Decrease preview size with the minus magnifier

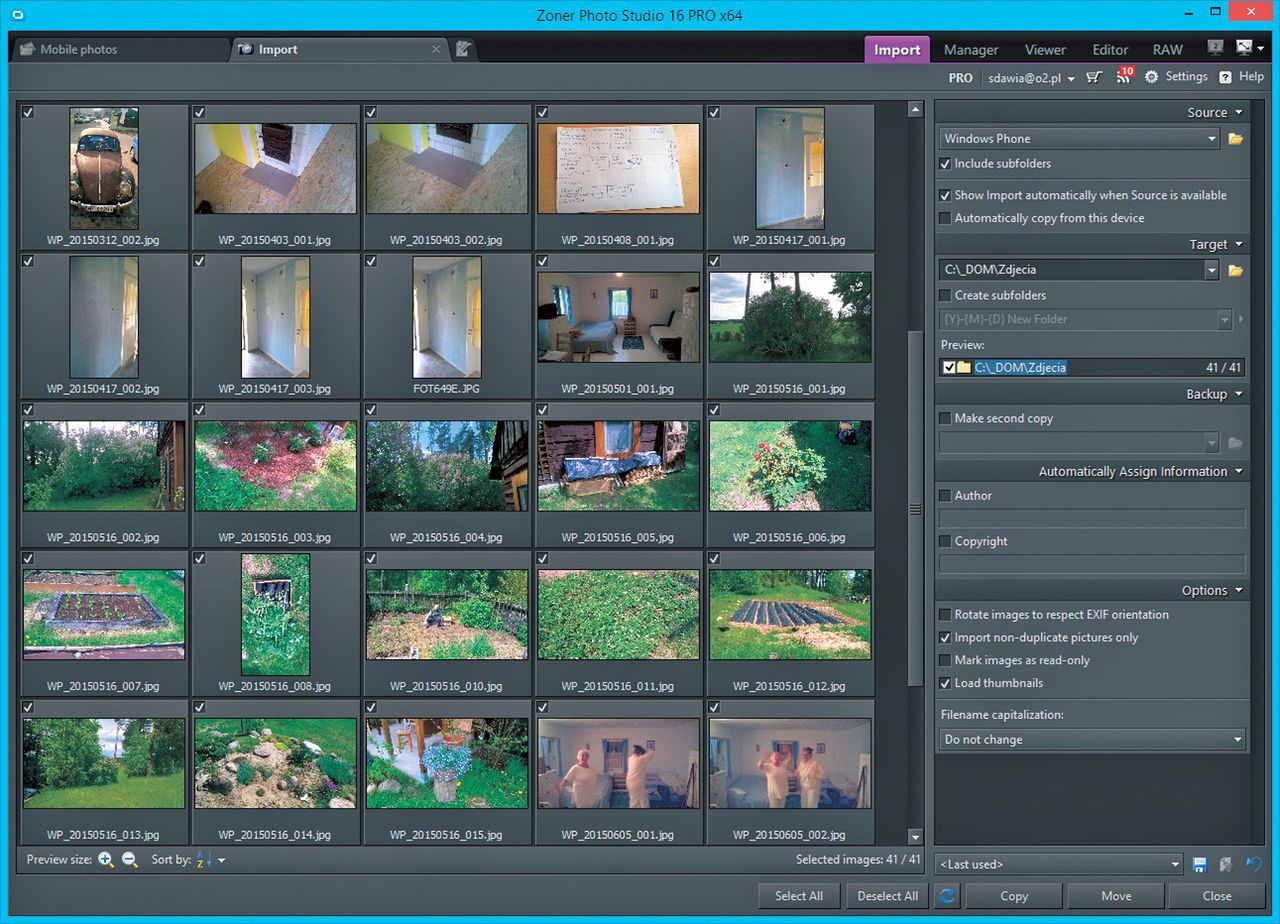(x=130, y=860)
